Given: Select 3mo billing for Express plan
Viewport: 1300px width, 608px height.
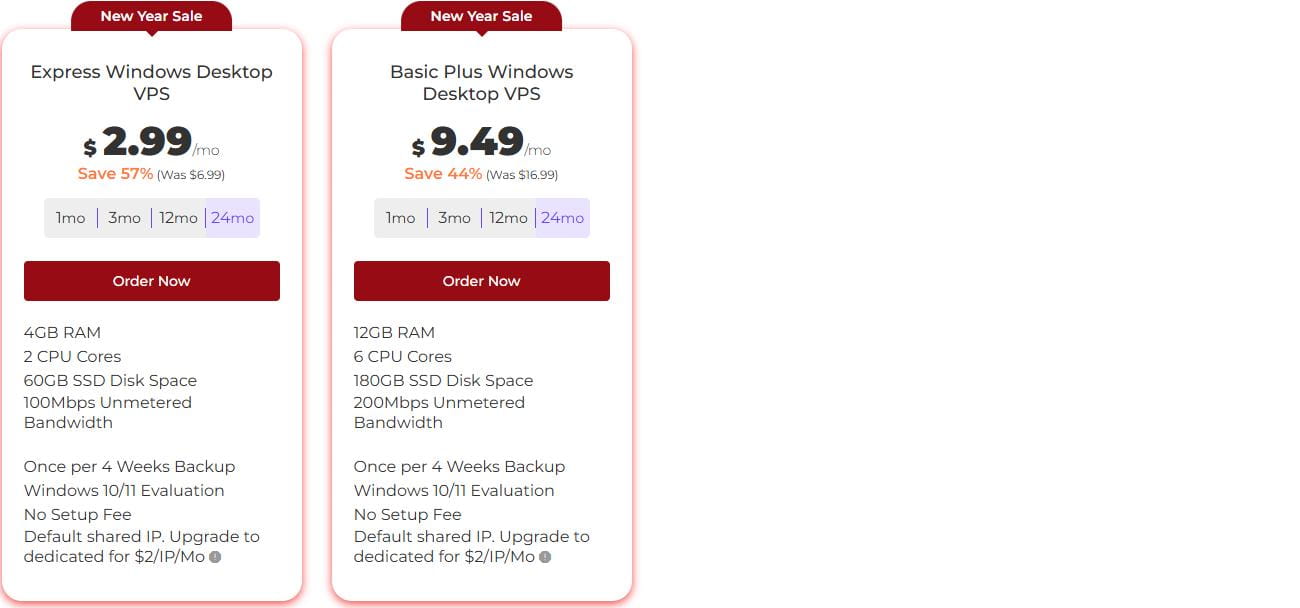Looking at the screenshot, I should pos(124,218).
